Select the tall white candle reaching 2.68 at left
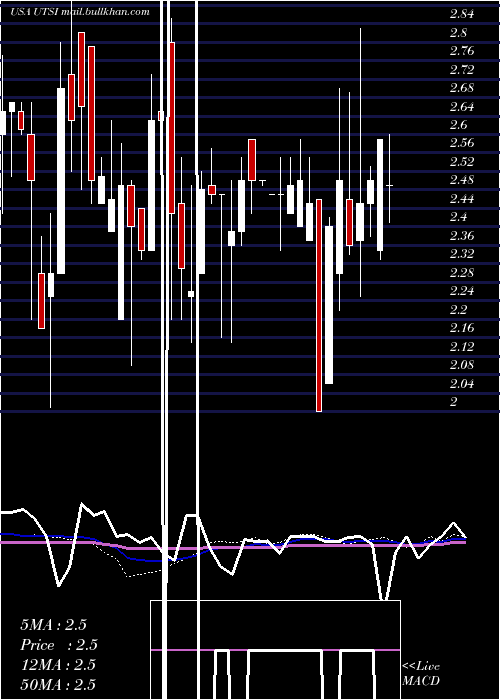 point(61,181)
